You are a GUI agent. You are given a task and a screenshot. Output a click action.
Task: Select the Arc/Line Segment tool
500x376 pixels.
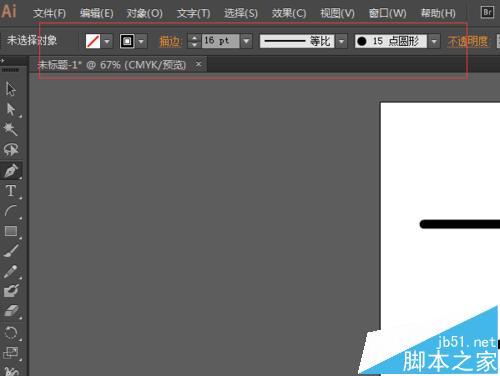tap(11, 211)
